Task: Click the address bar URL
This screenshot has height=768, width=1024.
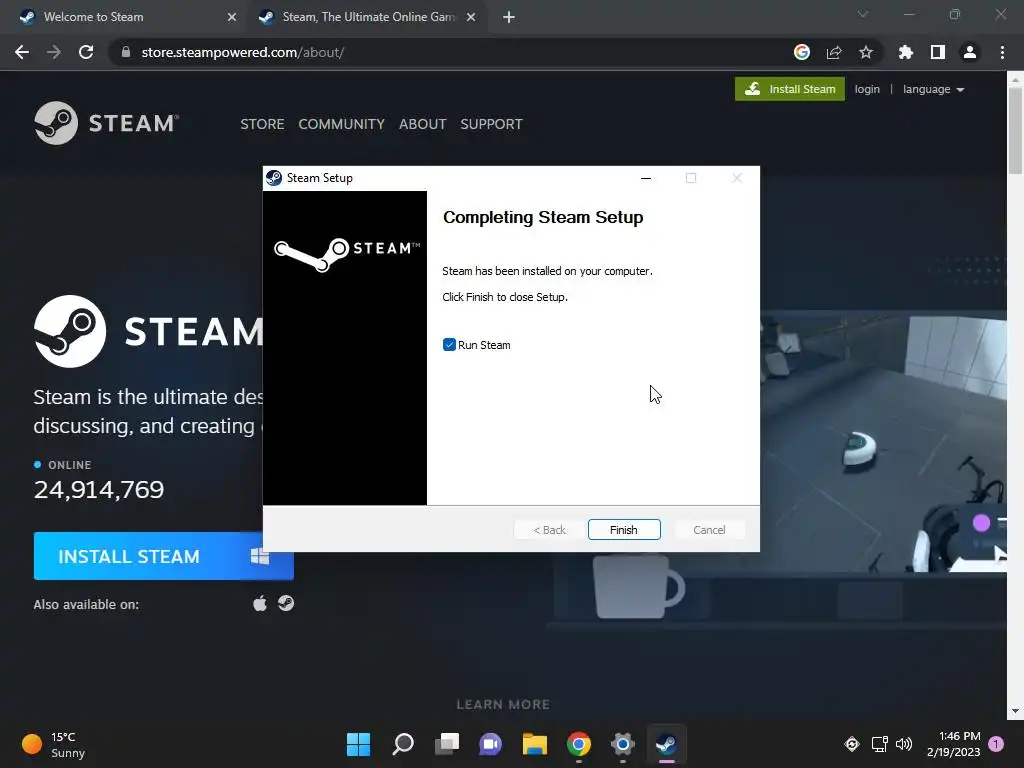Action: pyautogui.click(x=242, y=52)
